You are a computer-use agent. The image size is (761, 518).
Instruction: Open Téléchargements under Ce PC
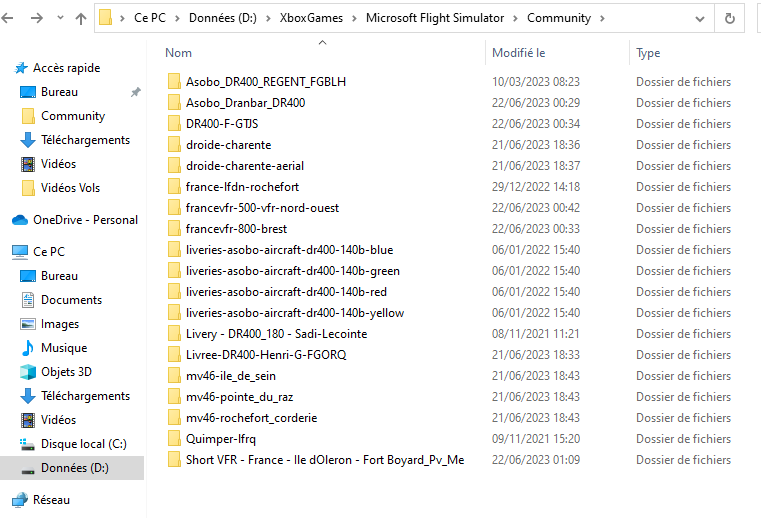point(85,396)
